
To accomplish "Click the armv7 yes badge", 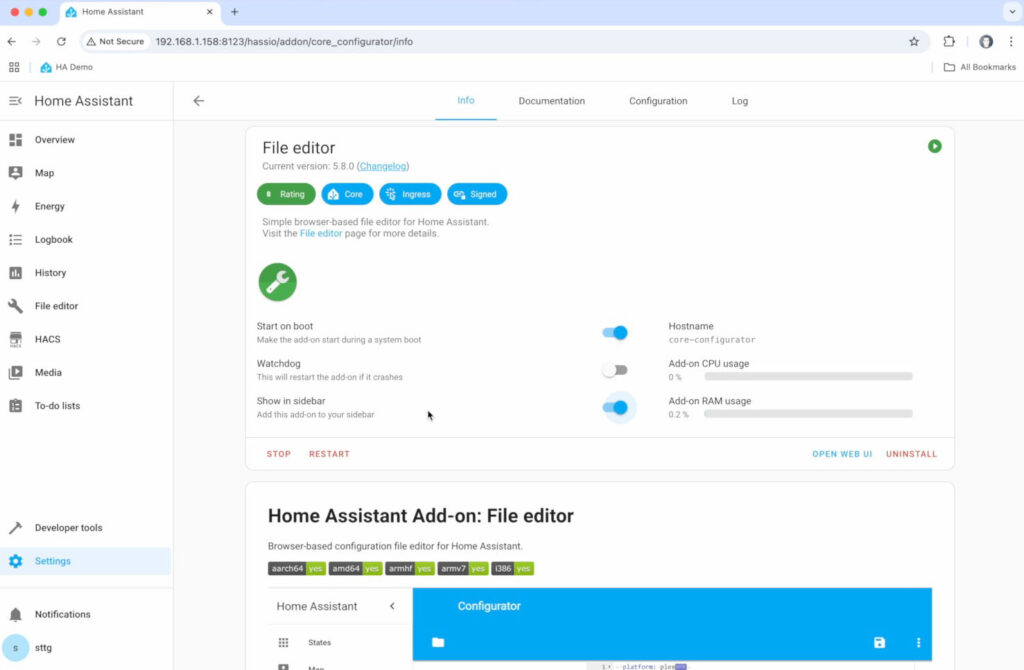I will click(x=463, y=569).
